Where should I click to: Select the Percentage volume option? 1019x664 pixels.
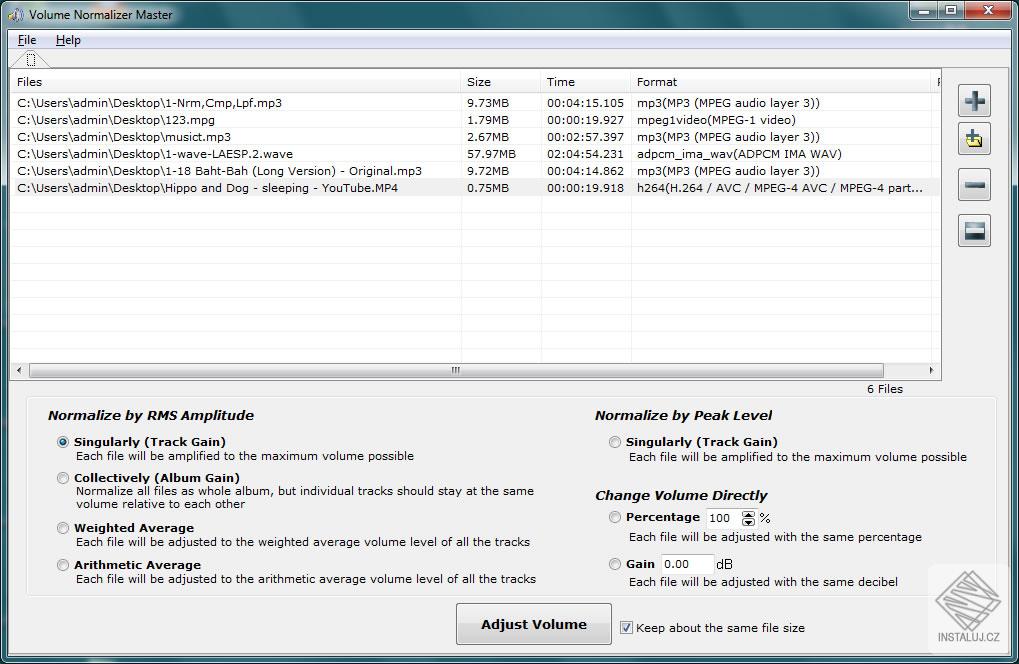[x=615, y=517]
